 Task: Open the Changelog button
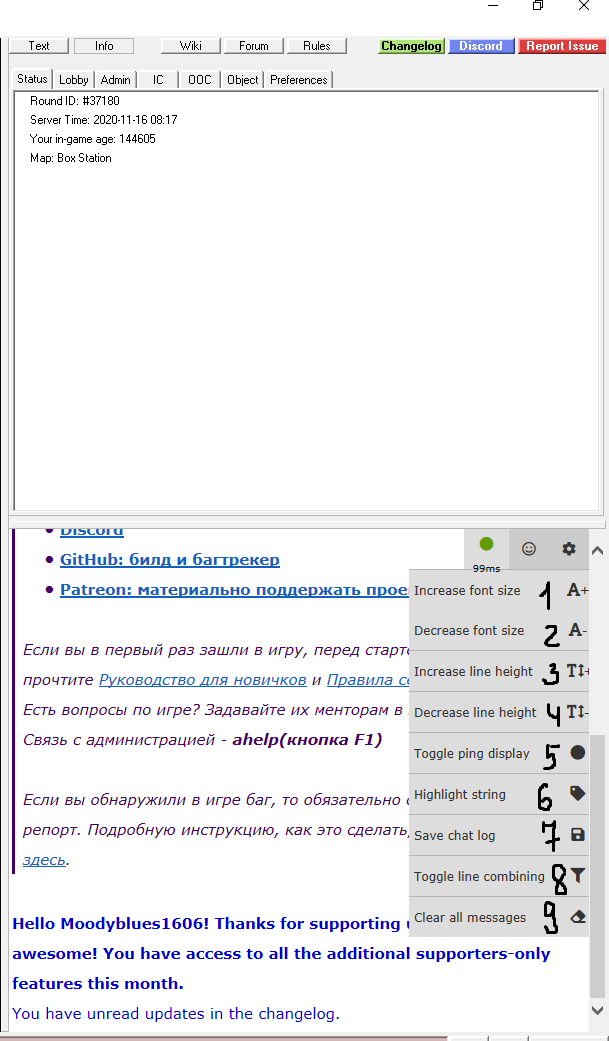point(411,46)
